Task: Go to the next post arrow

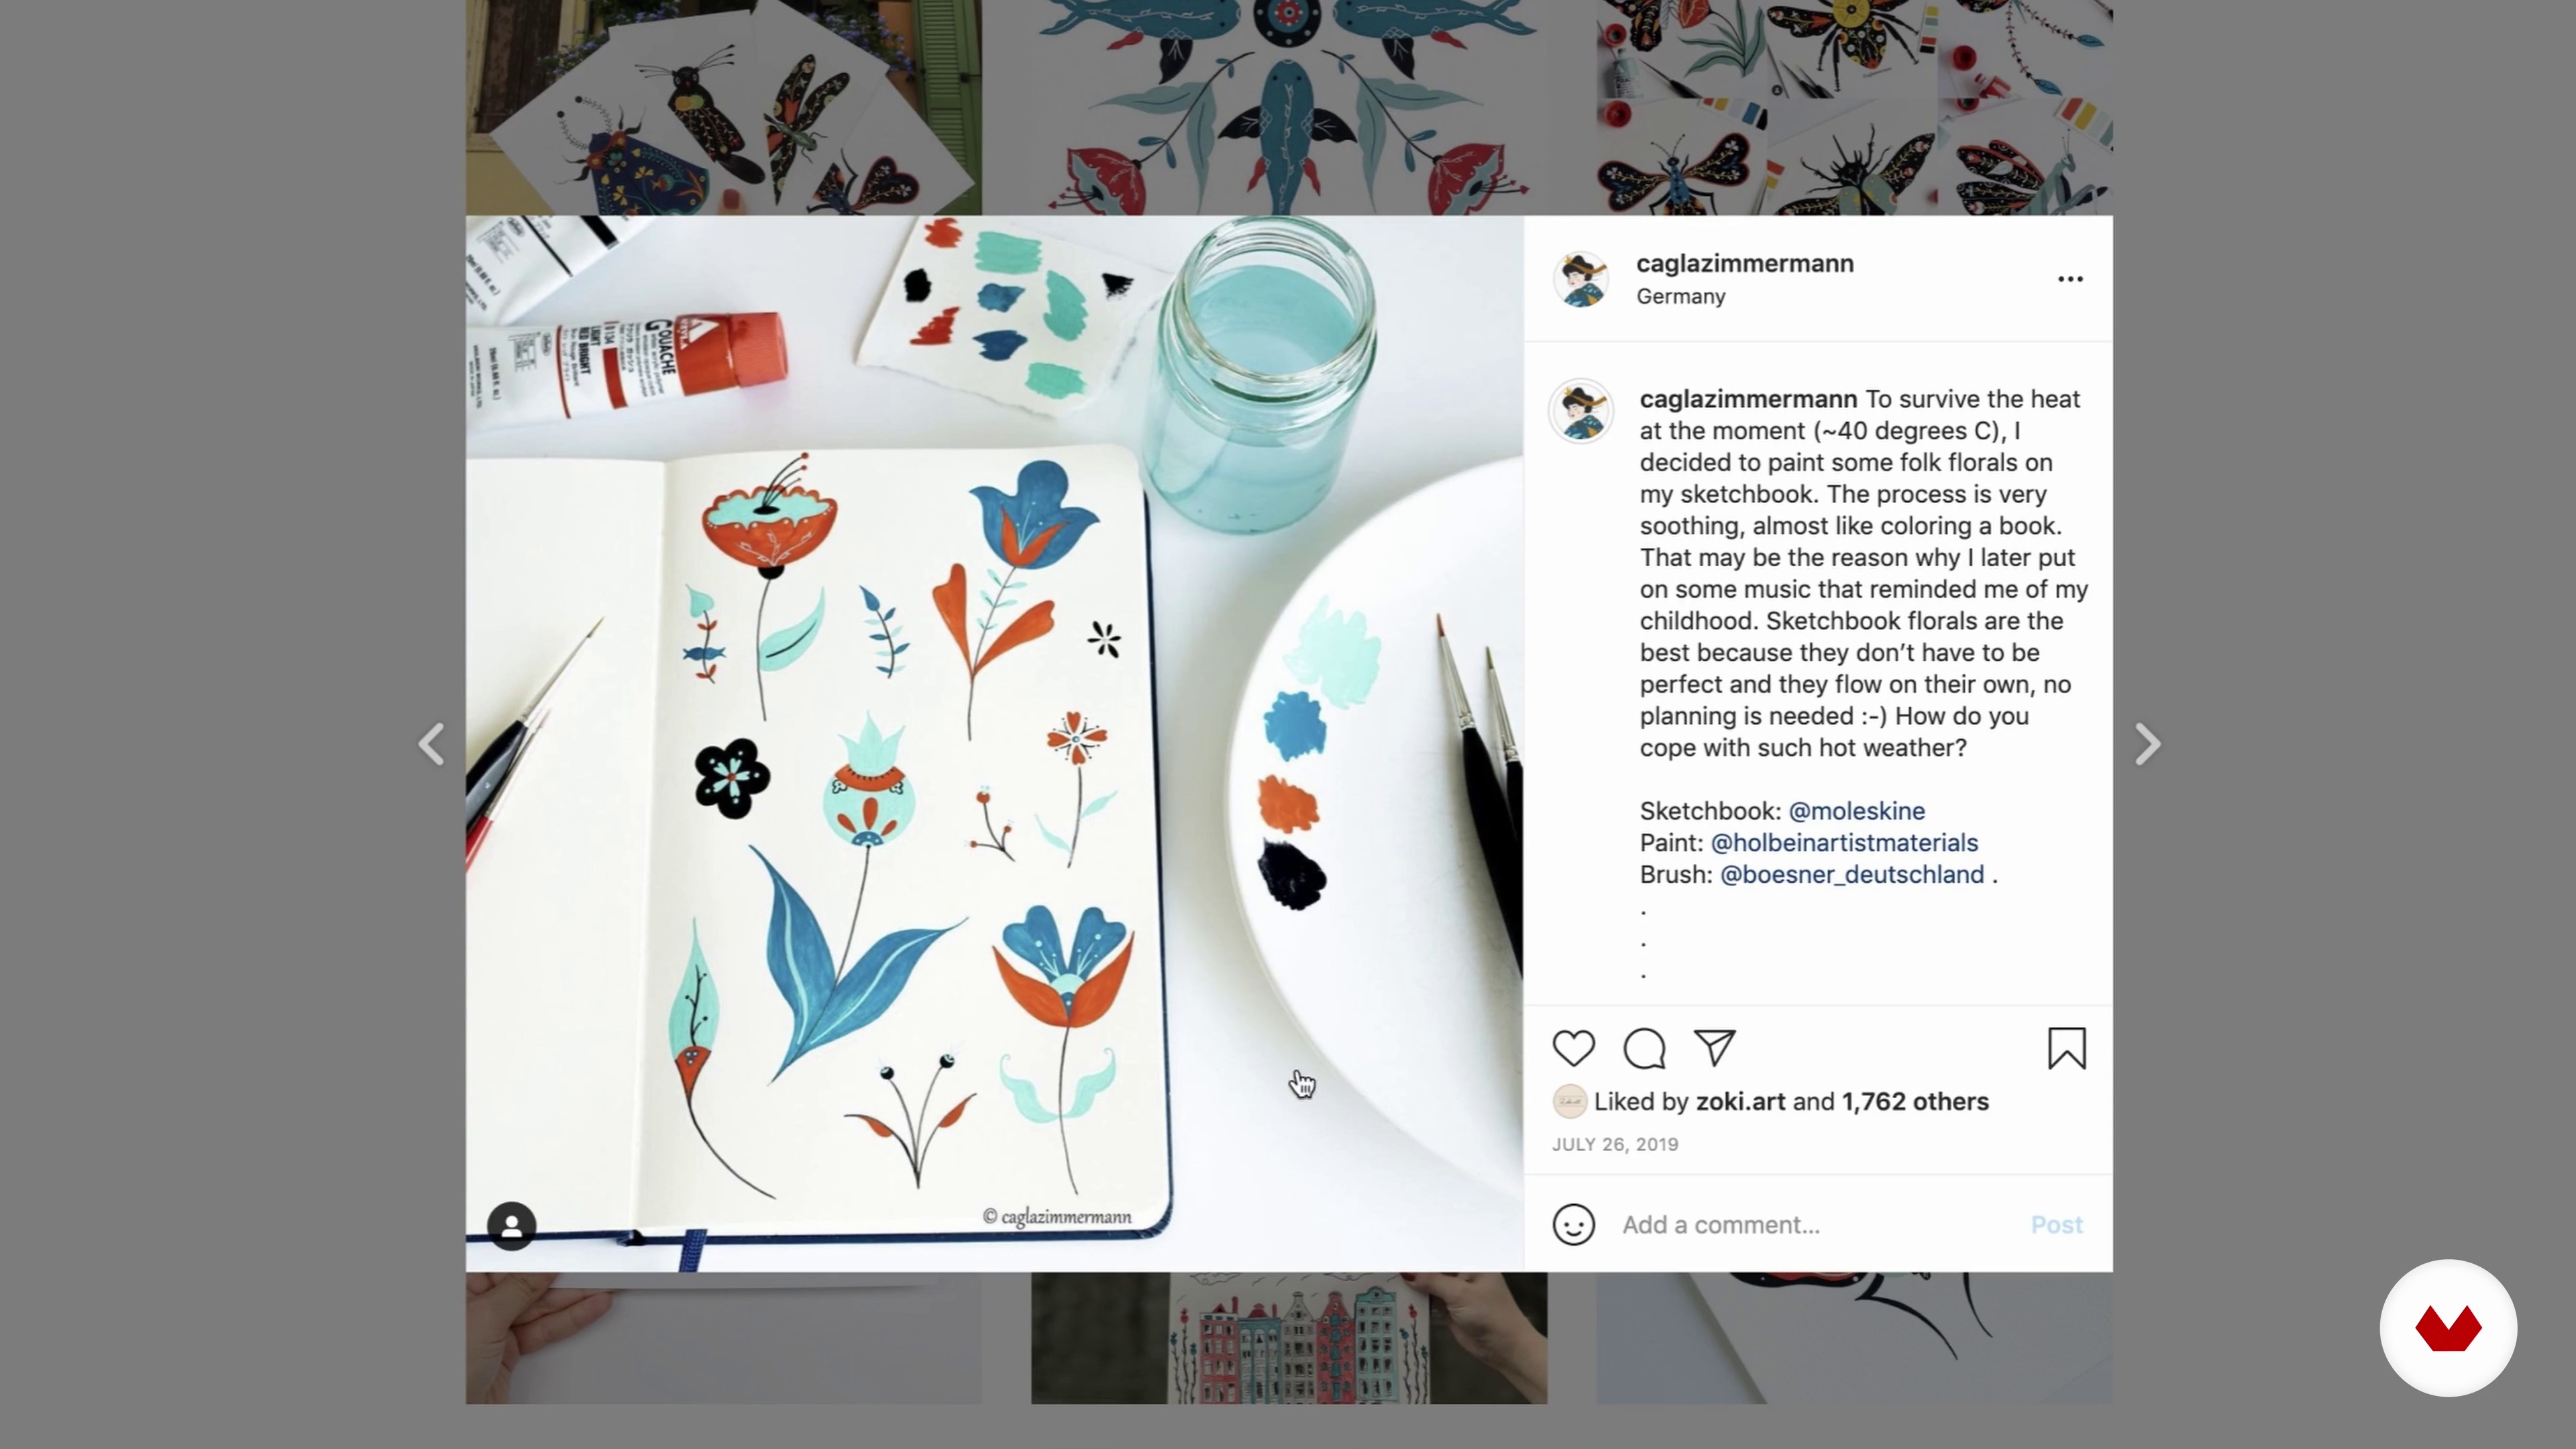Action: (x=2146, y=744)
